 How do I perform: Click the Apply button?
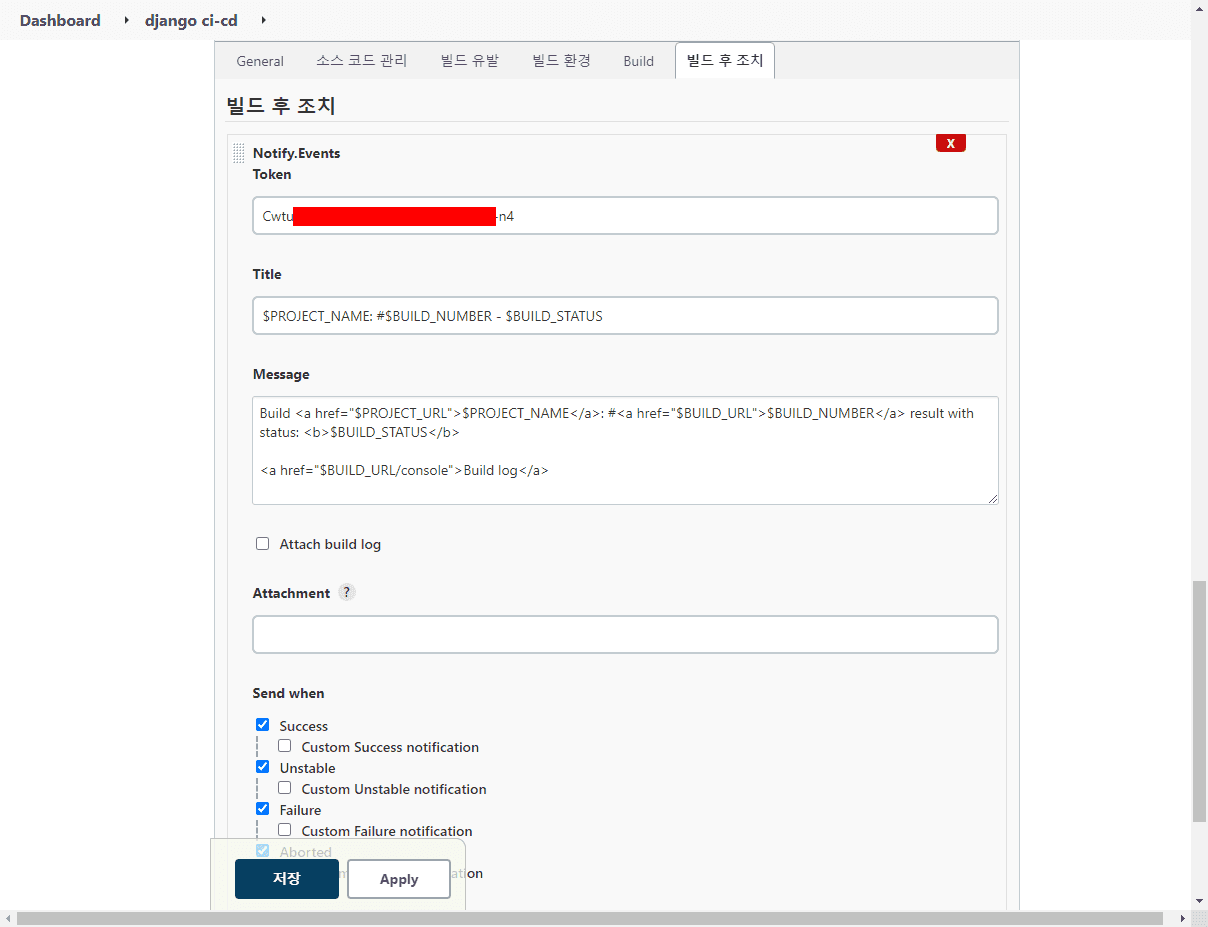tap(399, 879)
